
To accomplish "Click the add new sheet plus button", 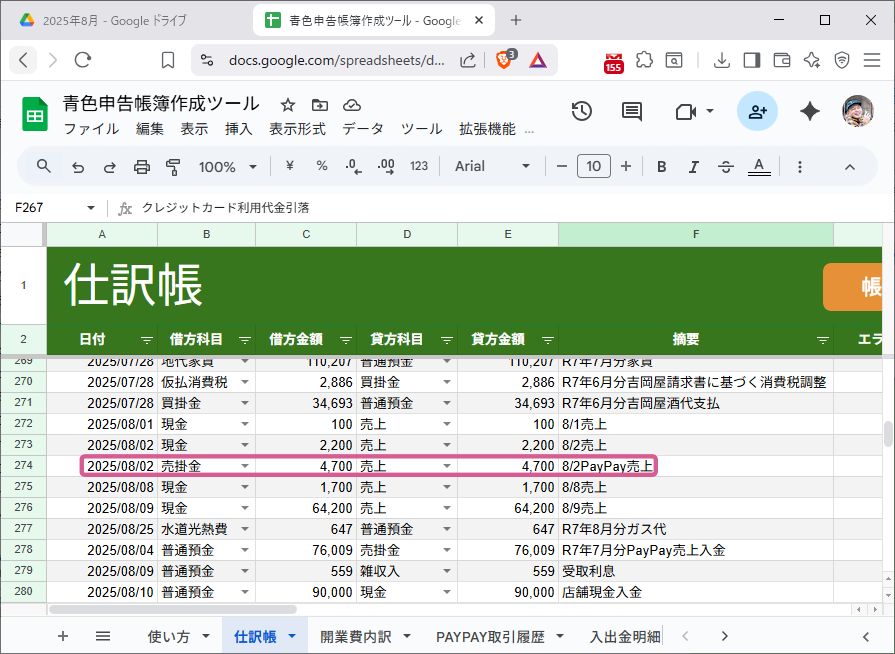I will [x=62, y=635].
